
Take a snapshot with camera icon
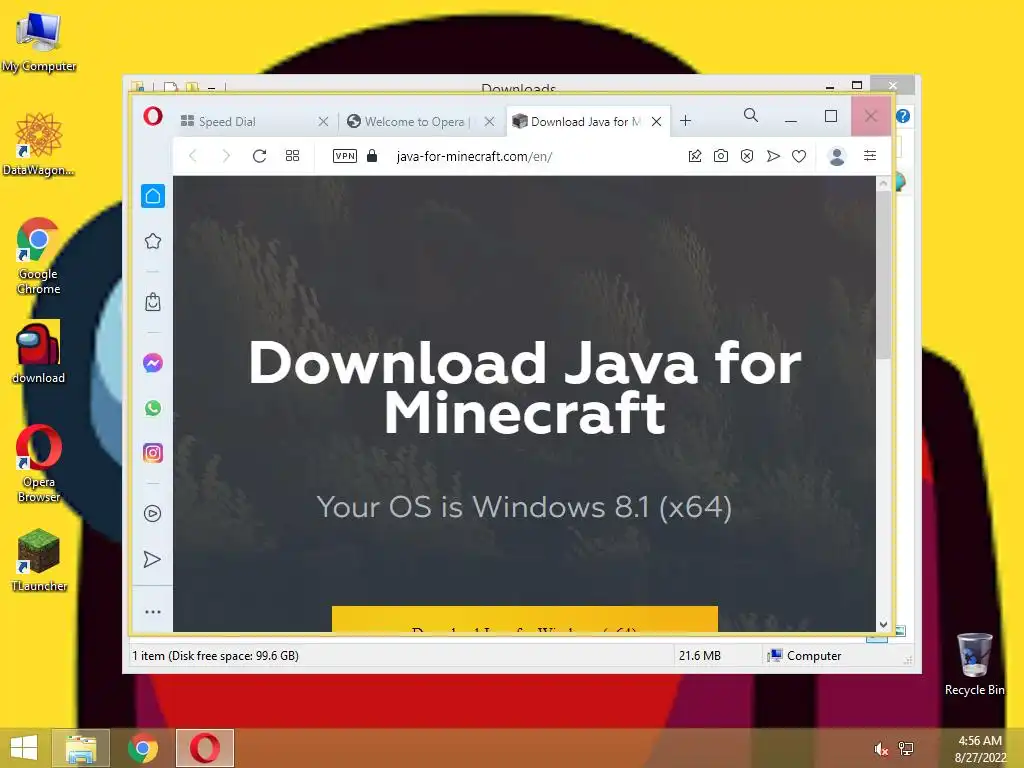721,156
